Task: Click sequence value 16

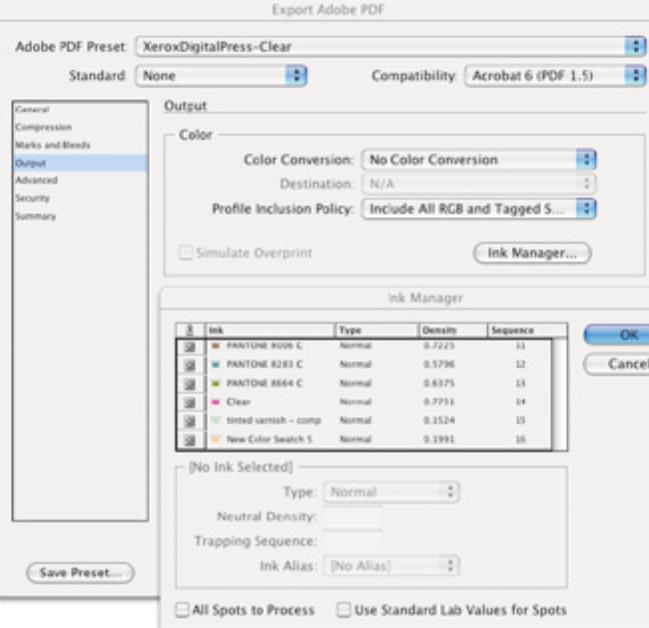Action: coord(521,439)
